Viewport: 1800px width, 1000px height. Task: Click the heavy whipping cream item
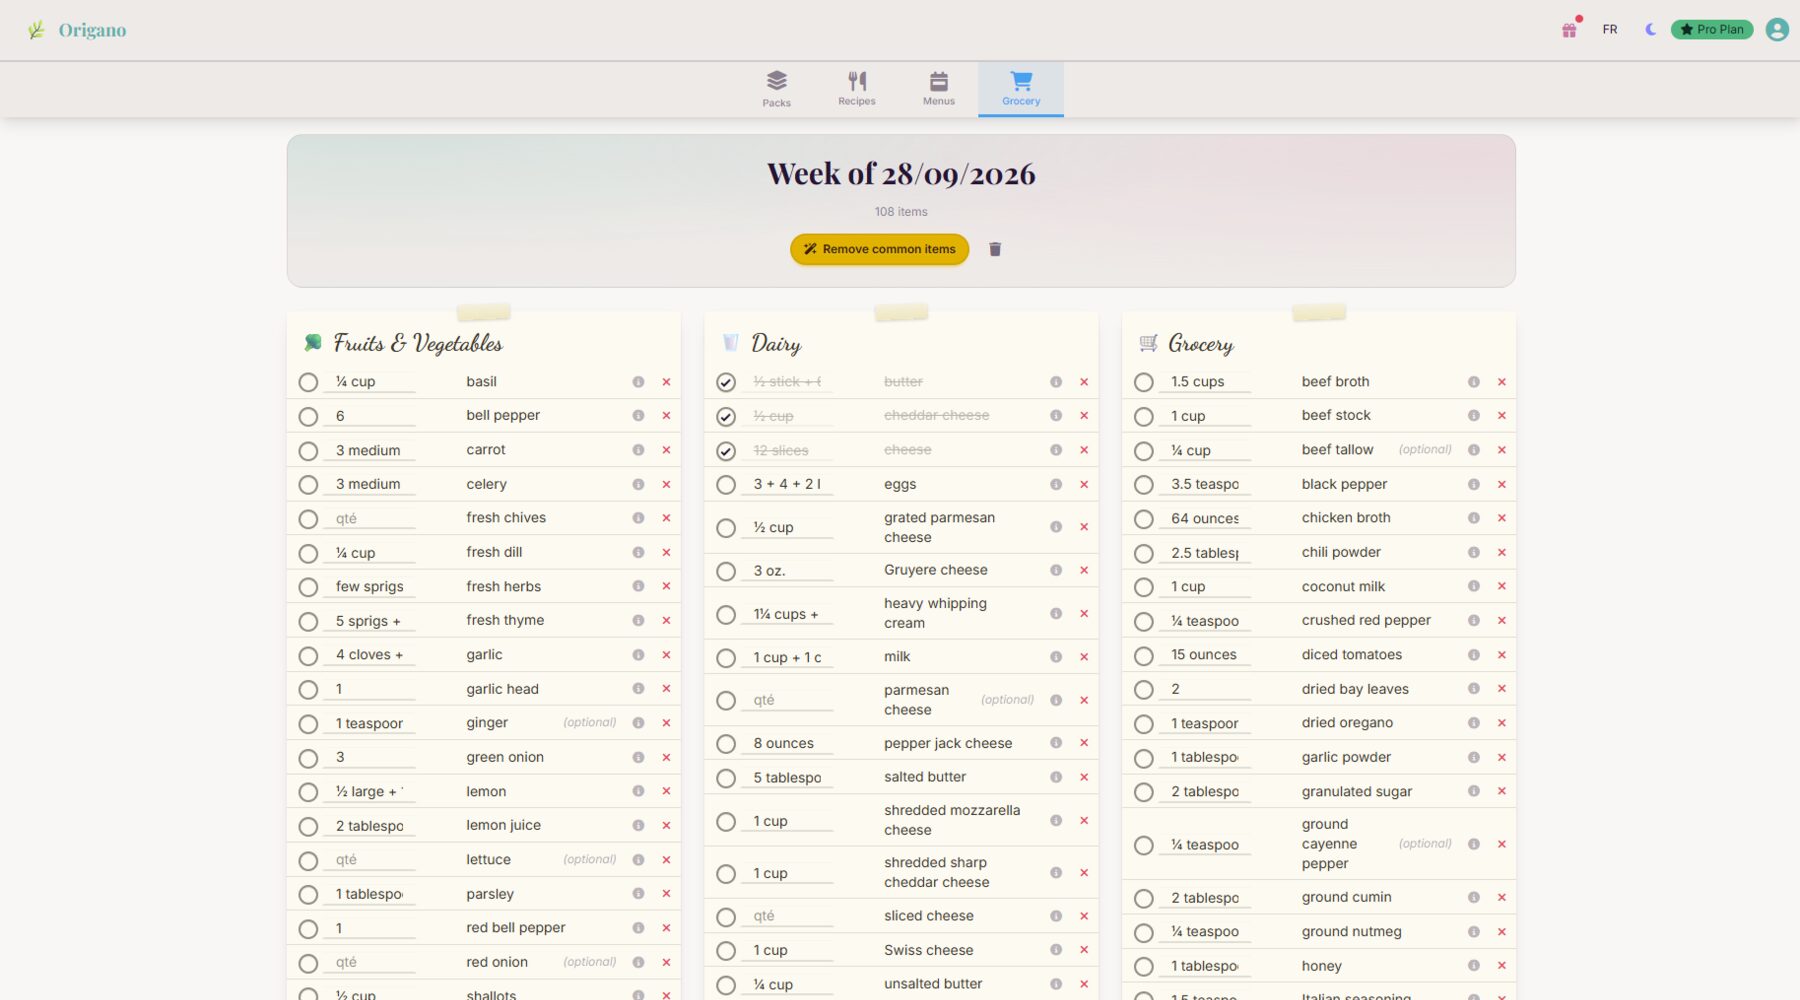(x=935, y=613)
